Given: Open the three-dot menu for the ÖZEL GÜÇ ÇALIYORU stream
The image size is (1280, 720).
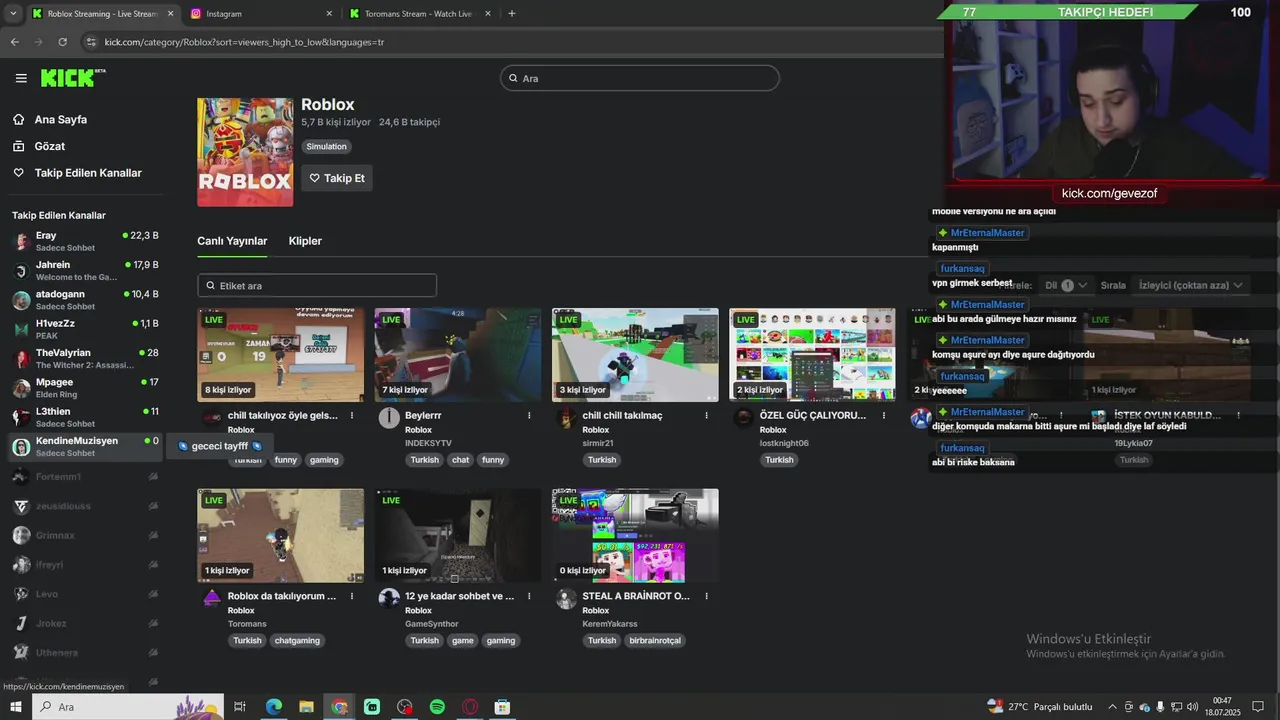Looking at the screenshot, I should 884,415.
